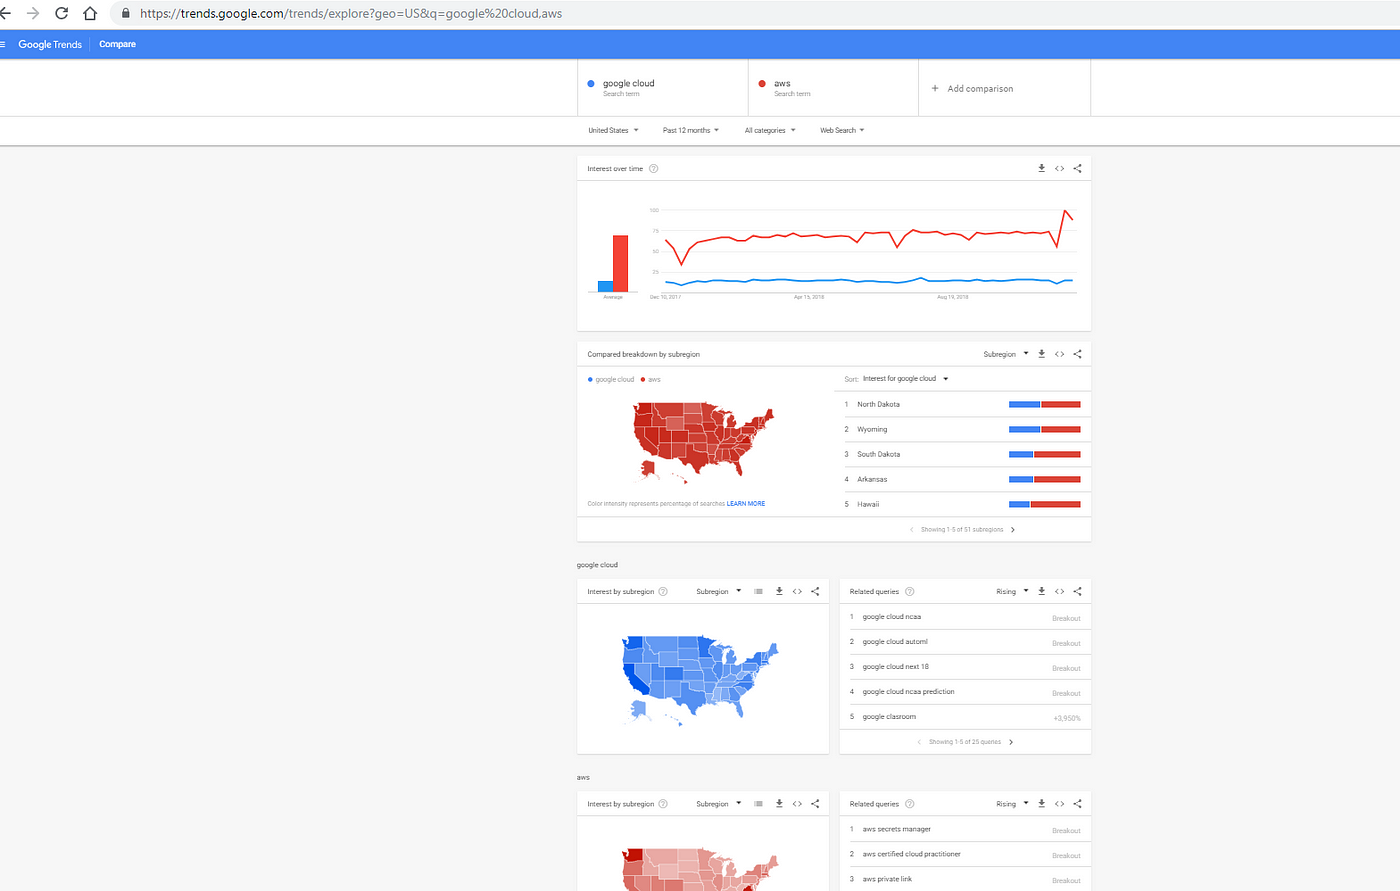Switch aws subregion map to list view
The image size is (1400, 891).
(759, 803)
